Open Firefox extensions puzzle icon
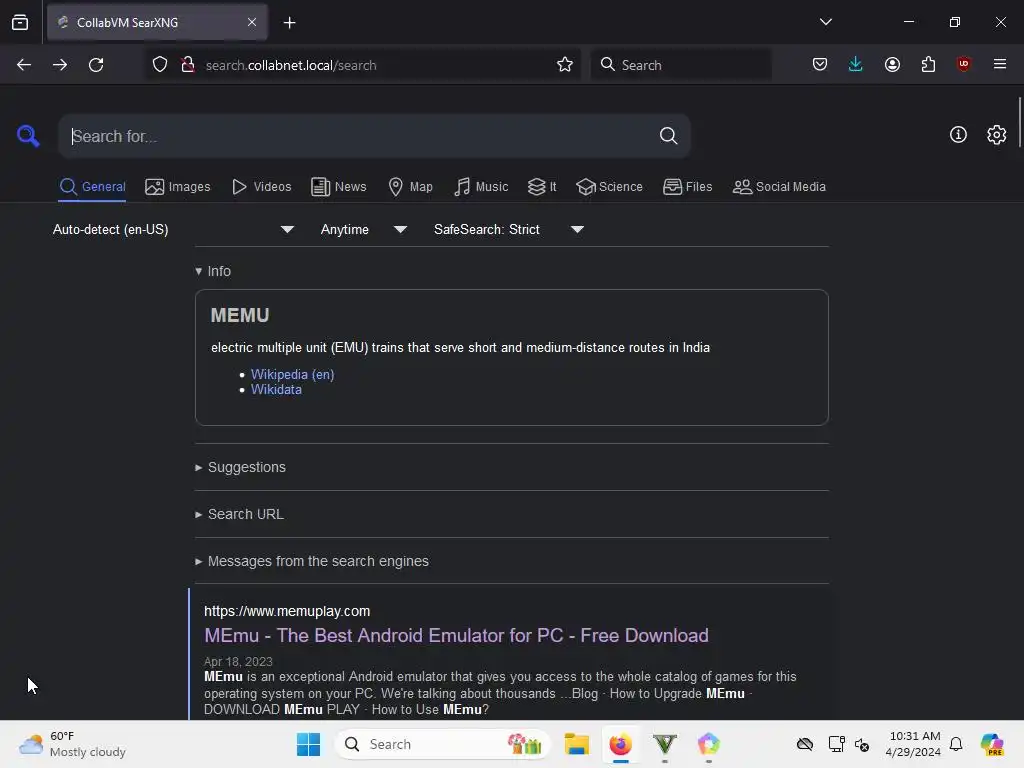 928,64
